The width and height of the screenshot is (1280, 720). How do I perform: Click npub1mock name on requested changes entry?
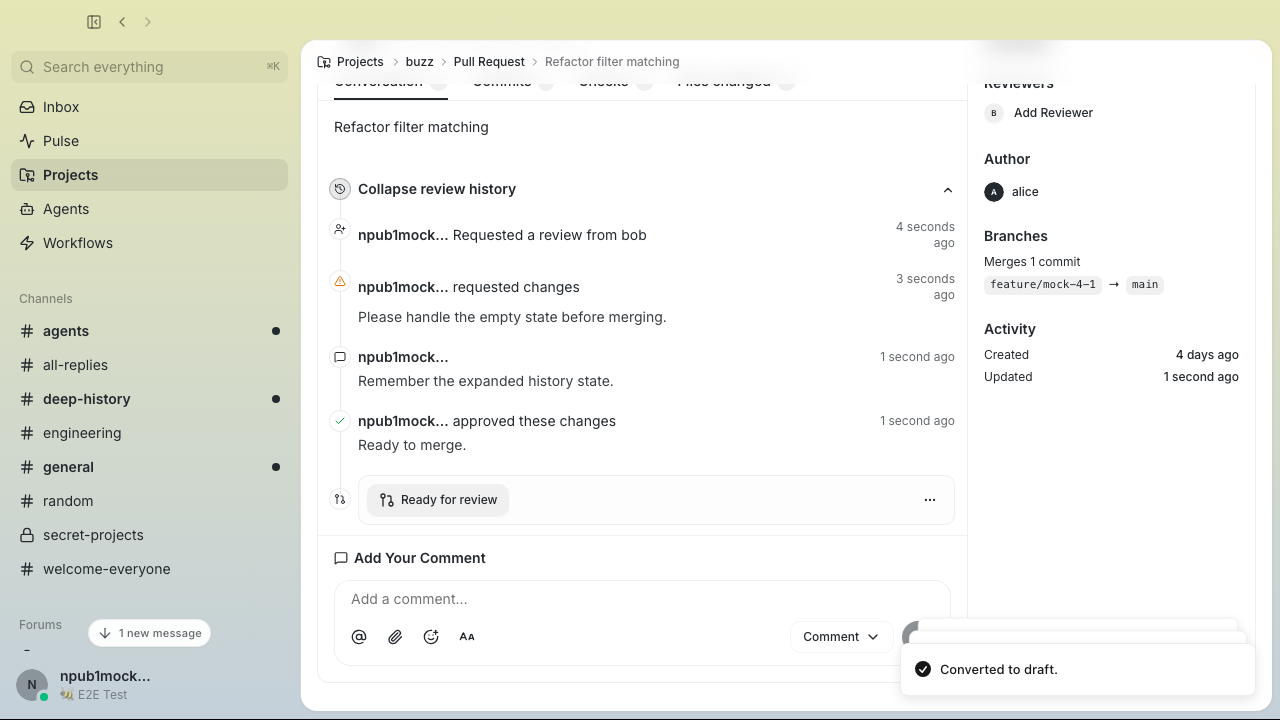point(403,287)
